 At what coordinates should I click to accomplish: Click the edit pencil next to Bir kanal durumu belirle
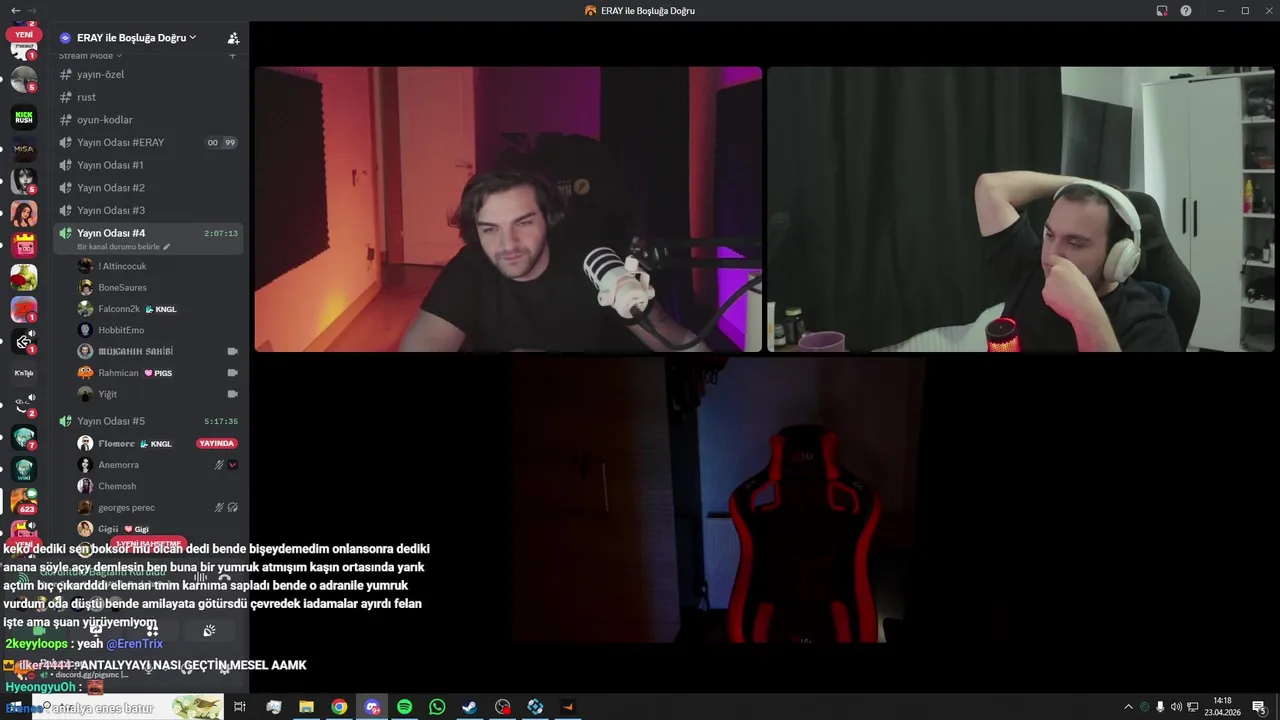(x=167, y=246)
